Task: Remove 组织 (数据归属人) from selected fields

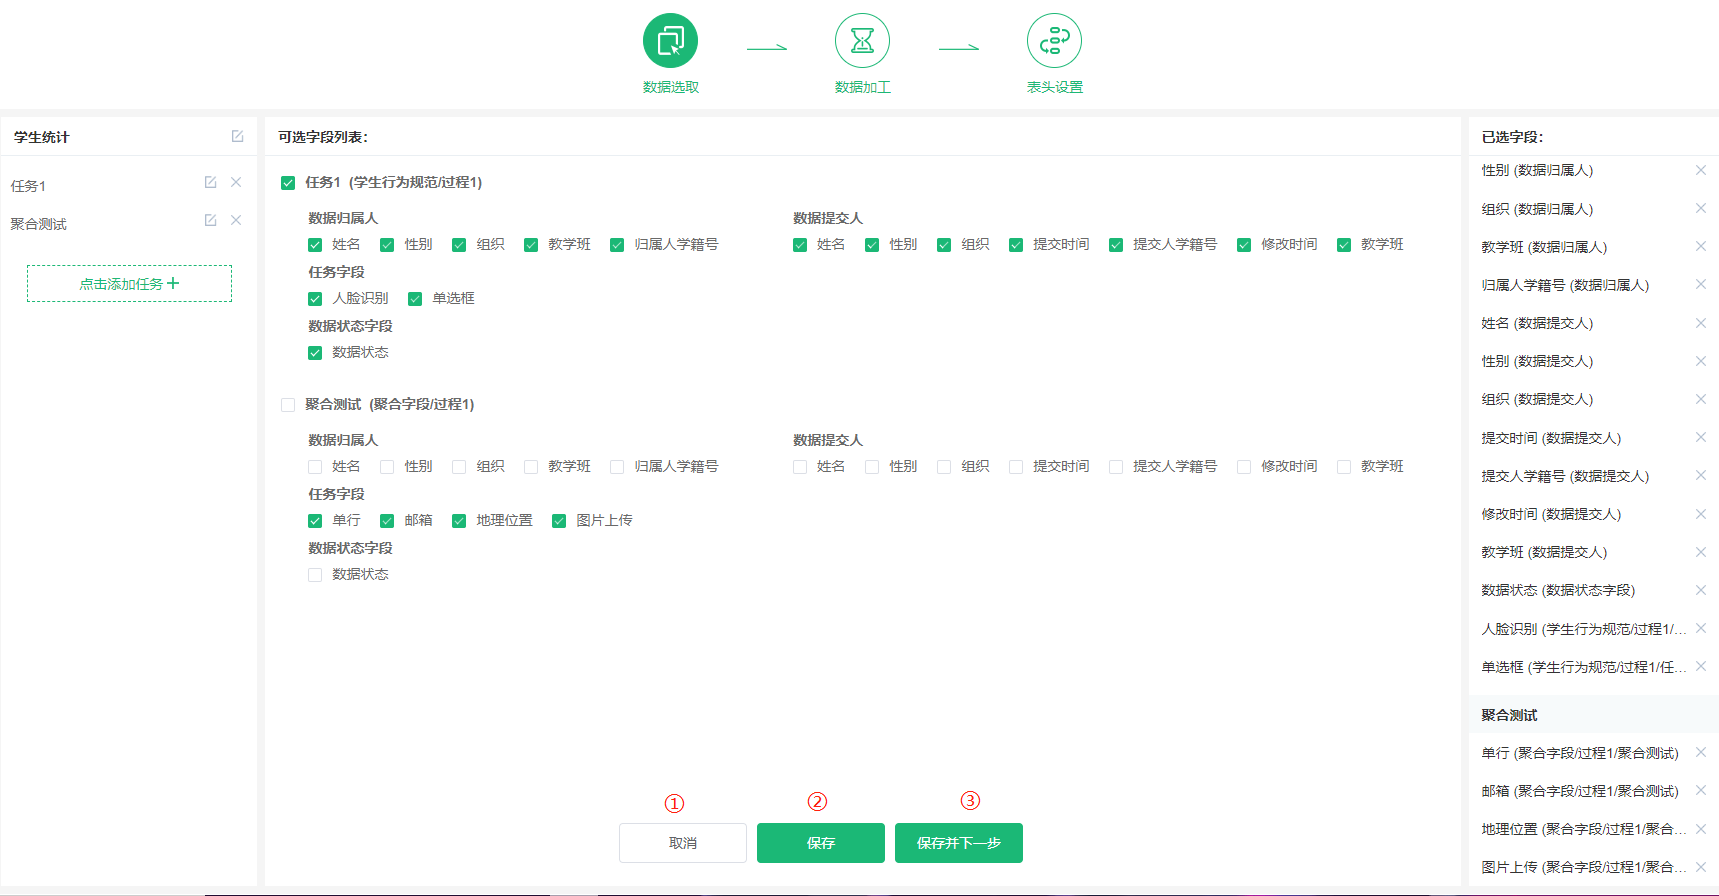Action: (1700, 208)
